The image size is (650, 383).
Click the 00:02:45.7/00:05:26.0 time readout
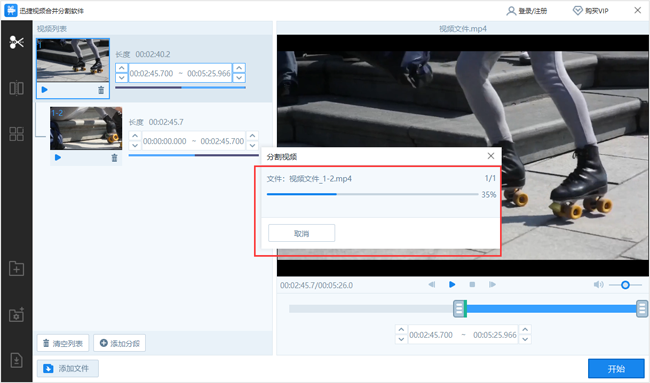(316, 285)
